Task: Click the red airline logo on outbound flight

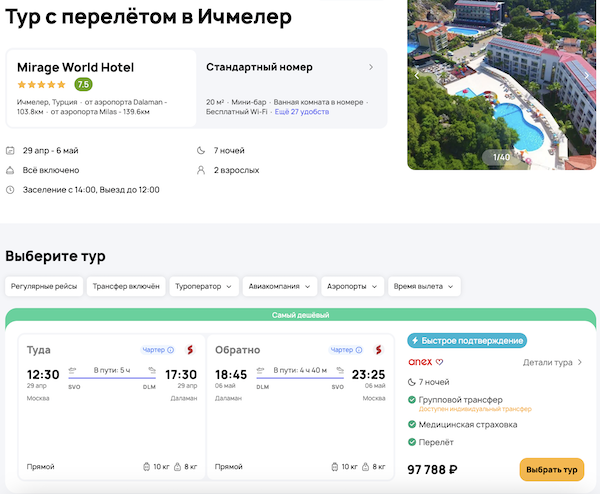Action: (190, 350)
